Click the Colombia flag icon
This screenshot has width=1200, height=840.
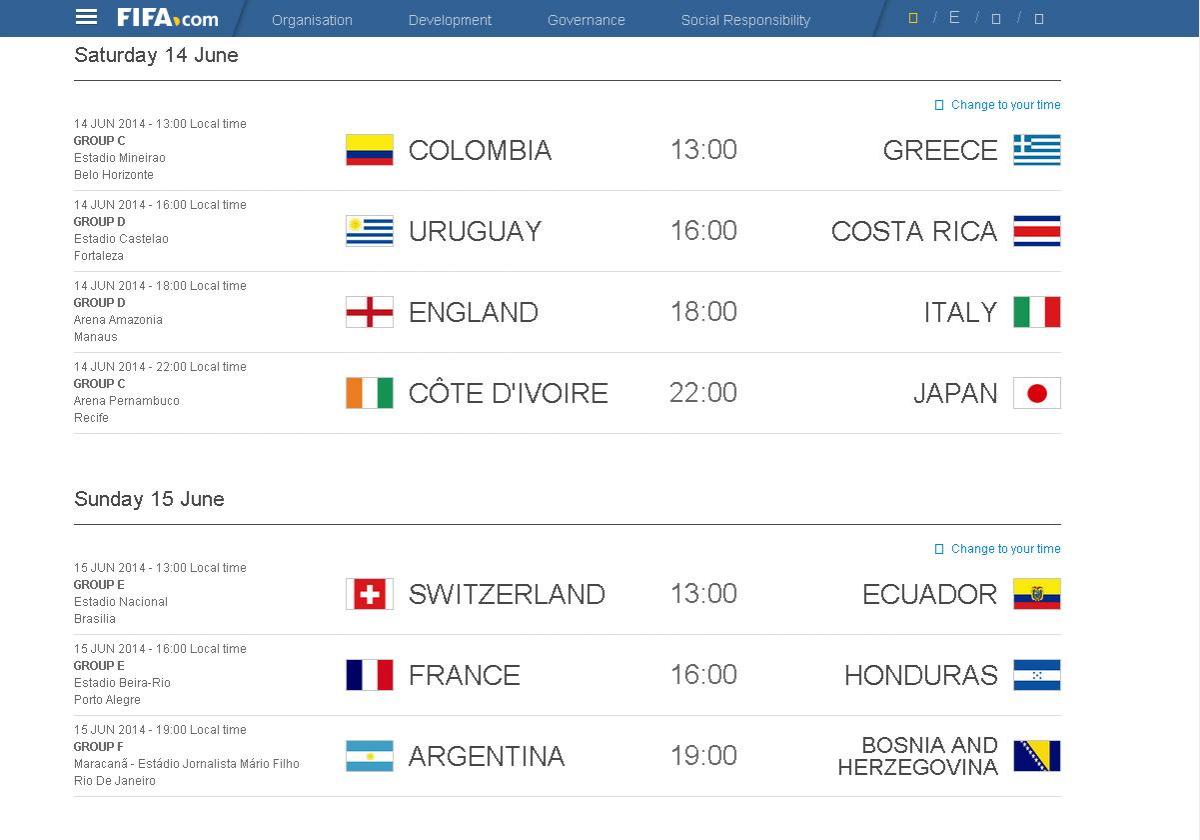pyautogui.click(x=369, y=150)
